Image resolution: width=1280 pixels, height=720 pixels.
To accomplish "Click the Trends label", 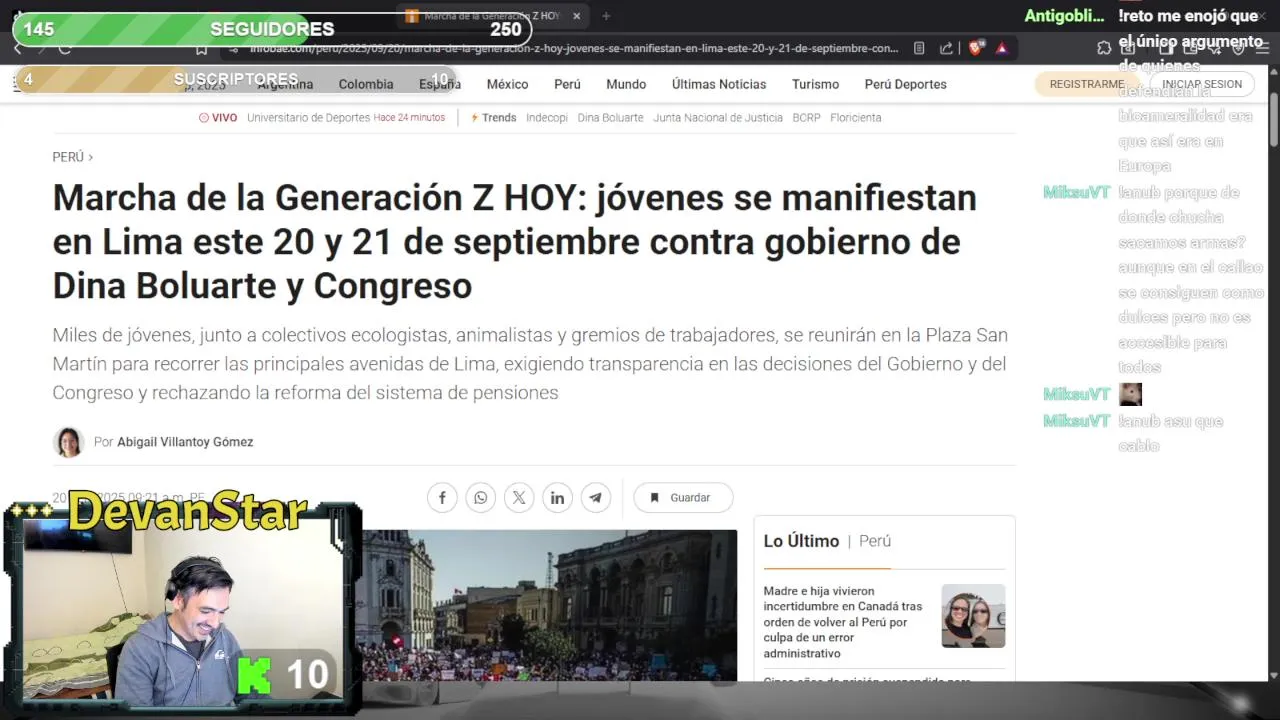I will [493, 117].
